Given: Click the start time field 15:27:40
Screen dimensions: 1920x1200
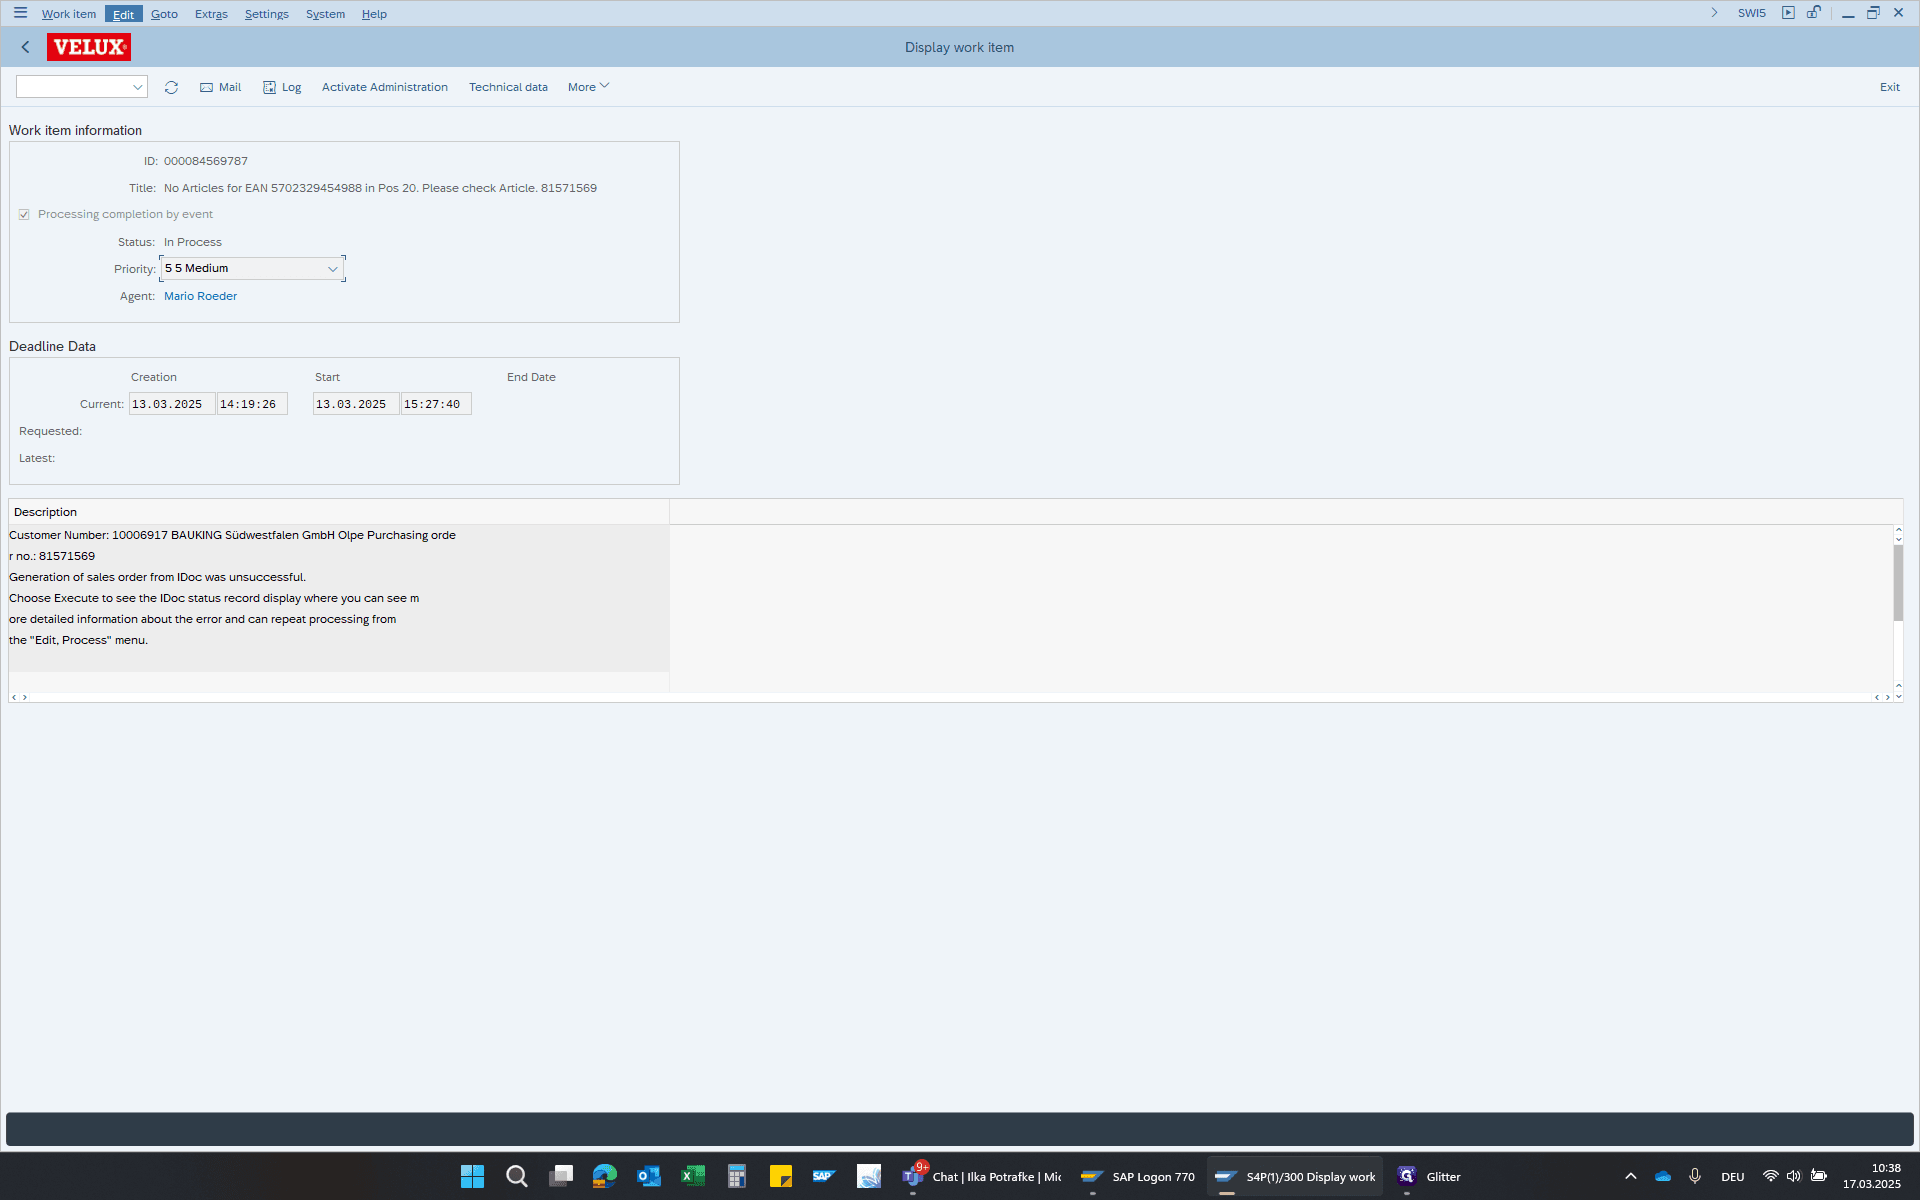Looking at the screenshot, I should coord(436,404).
